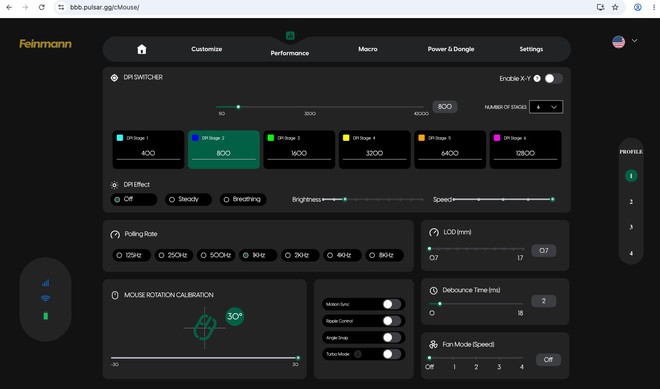Switch to profile 4
660x389 pixels.
point(631,253)
